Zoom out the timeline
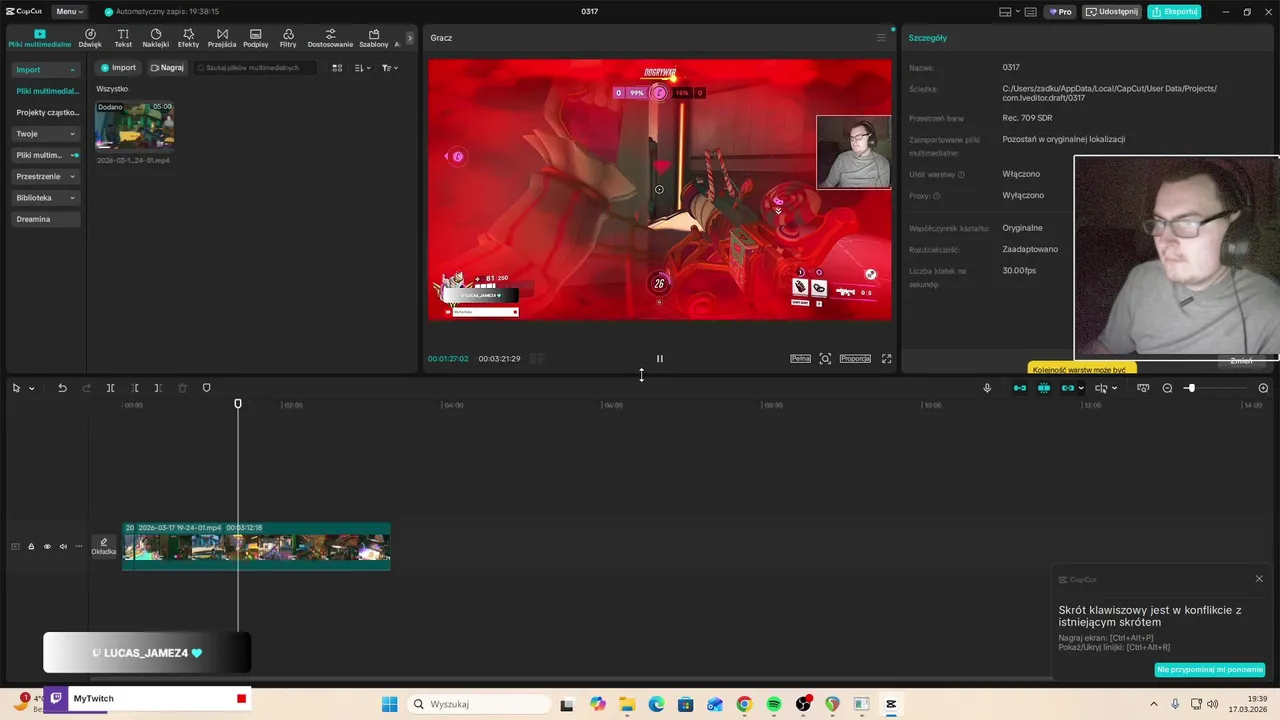This screenshot has height=720, width=1280. click(1167, 388)
